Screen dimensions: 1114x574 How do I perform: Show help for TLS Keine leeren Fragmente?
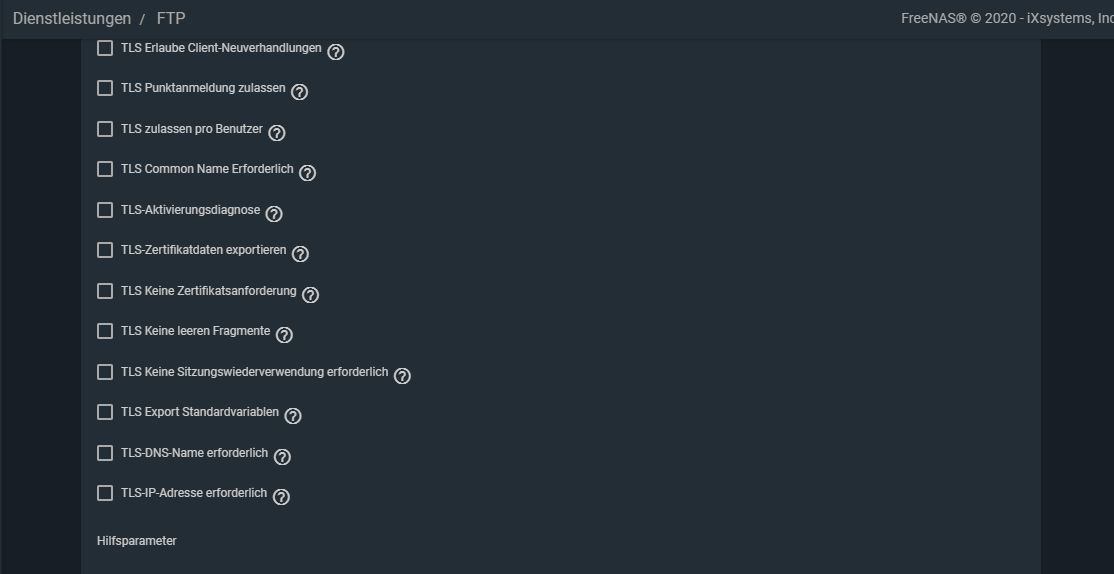click(x=284, y=335)
